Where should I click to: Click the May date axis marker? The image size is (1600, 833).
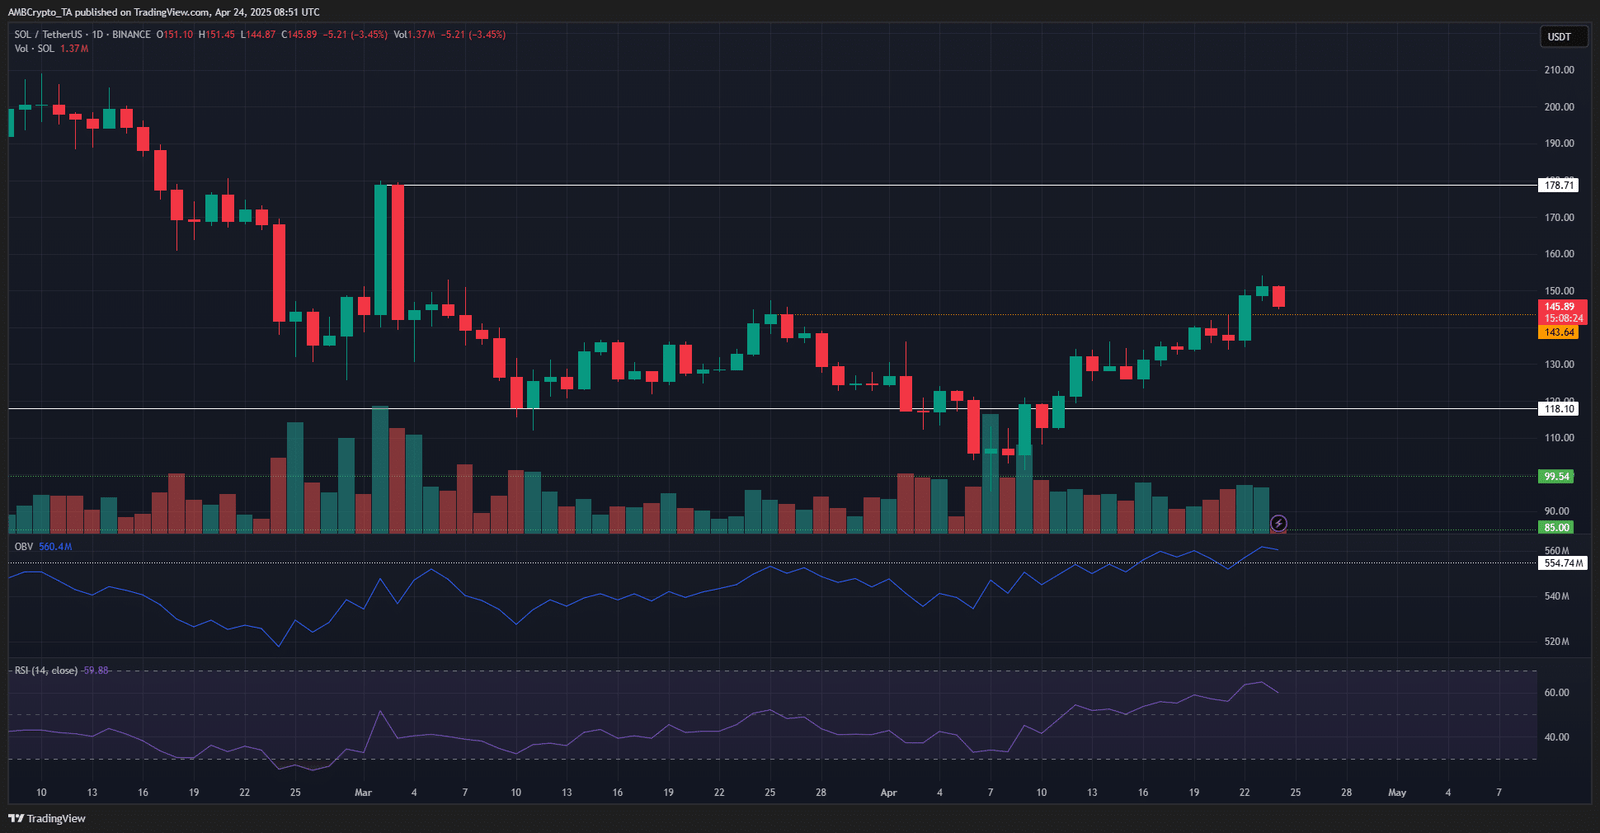coord(1397,792)
